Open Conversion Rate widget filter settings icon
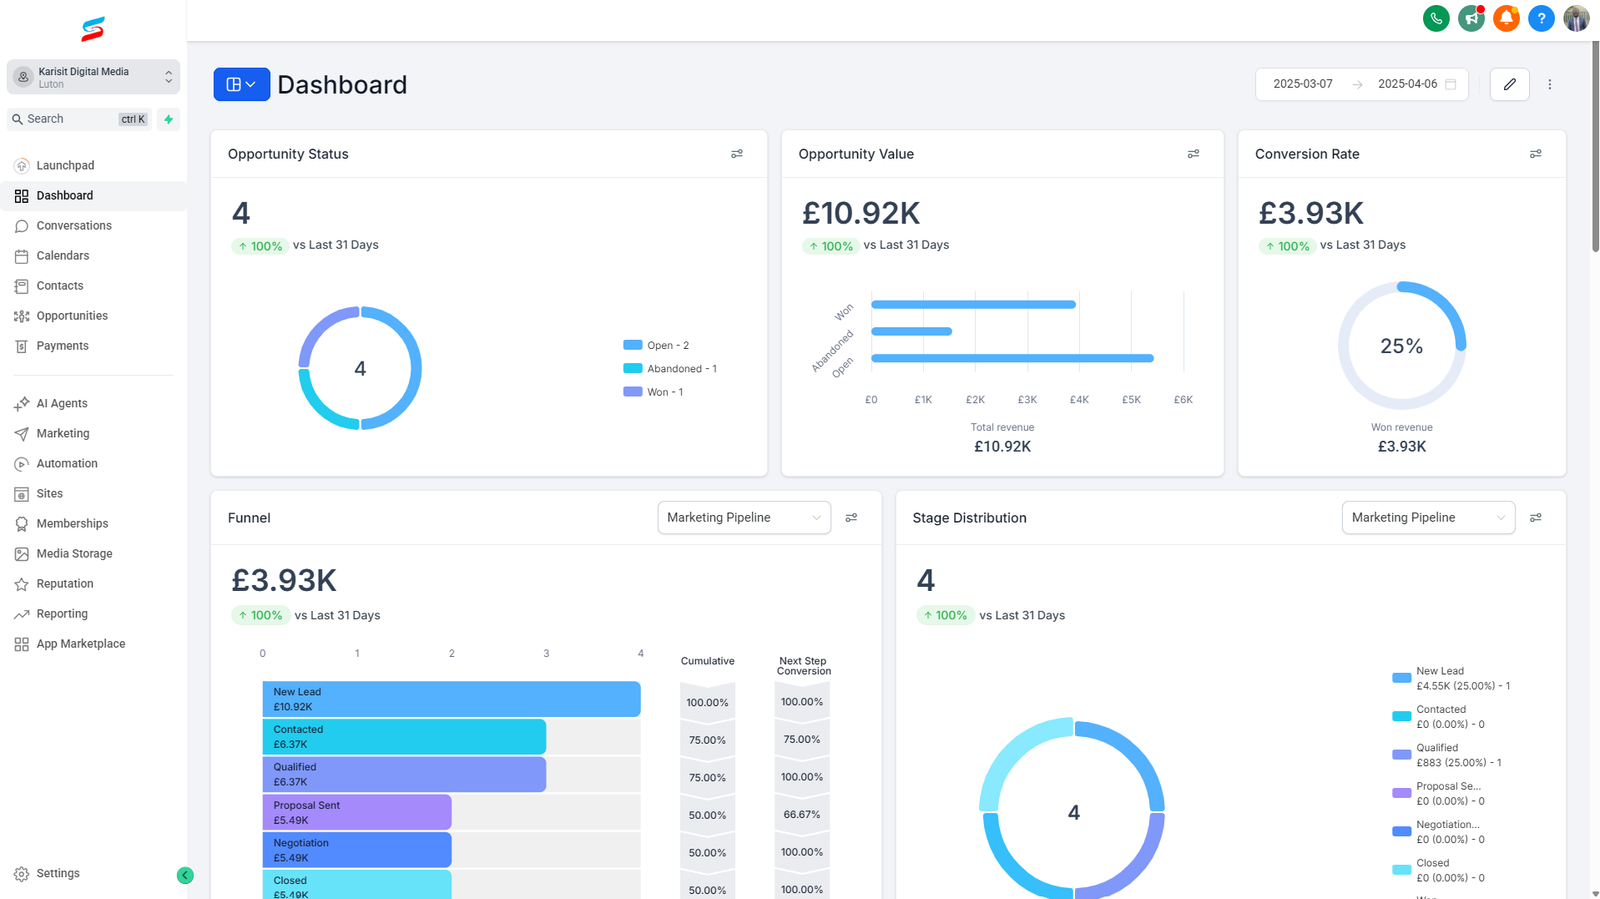The image size is (1600, 899). (1535, 154)
